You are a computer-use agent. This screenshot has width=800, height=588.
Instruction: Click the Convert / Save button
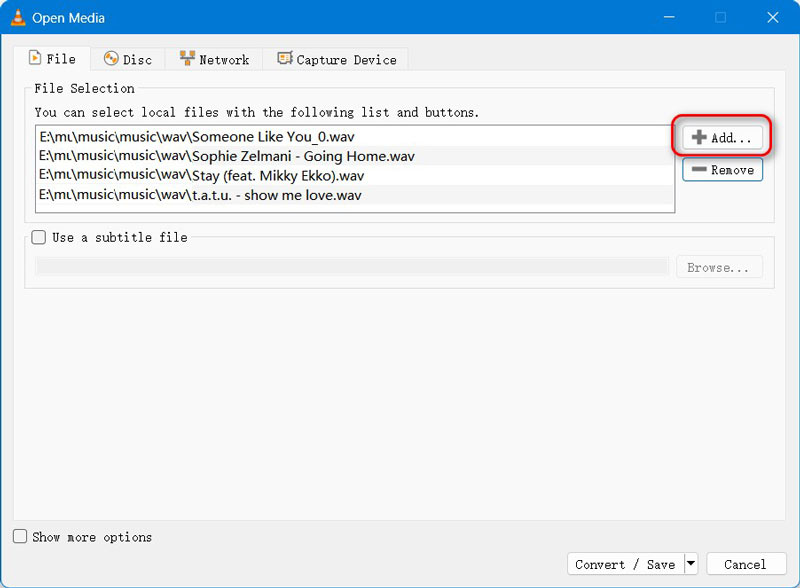pyautogui.click(x=626, y=564)
